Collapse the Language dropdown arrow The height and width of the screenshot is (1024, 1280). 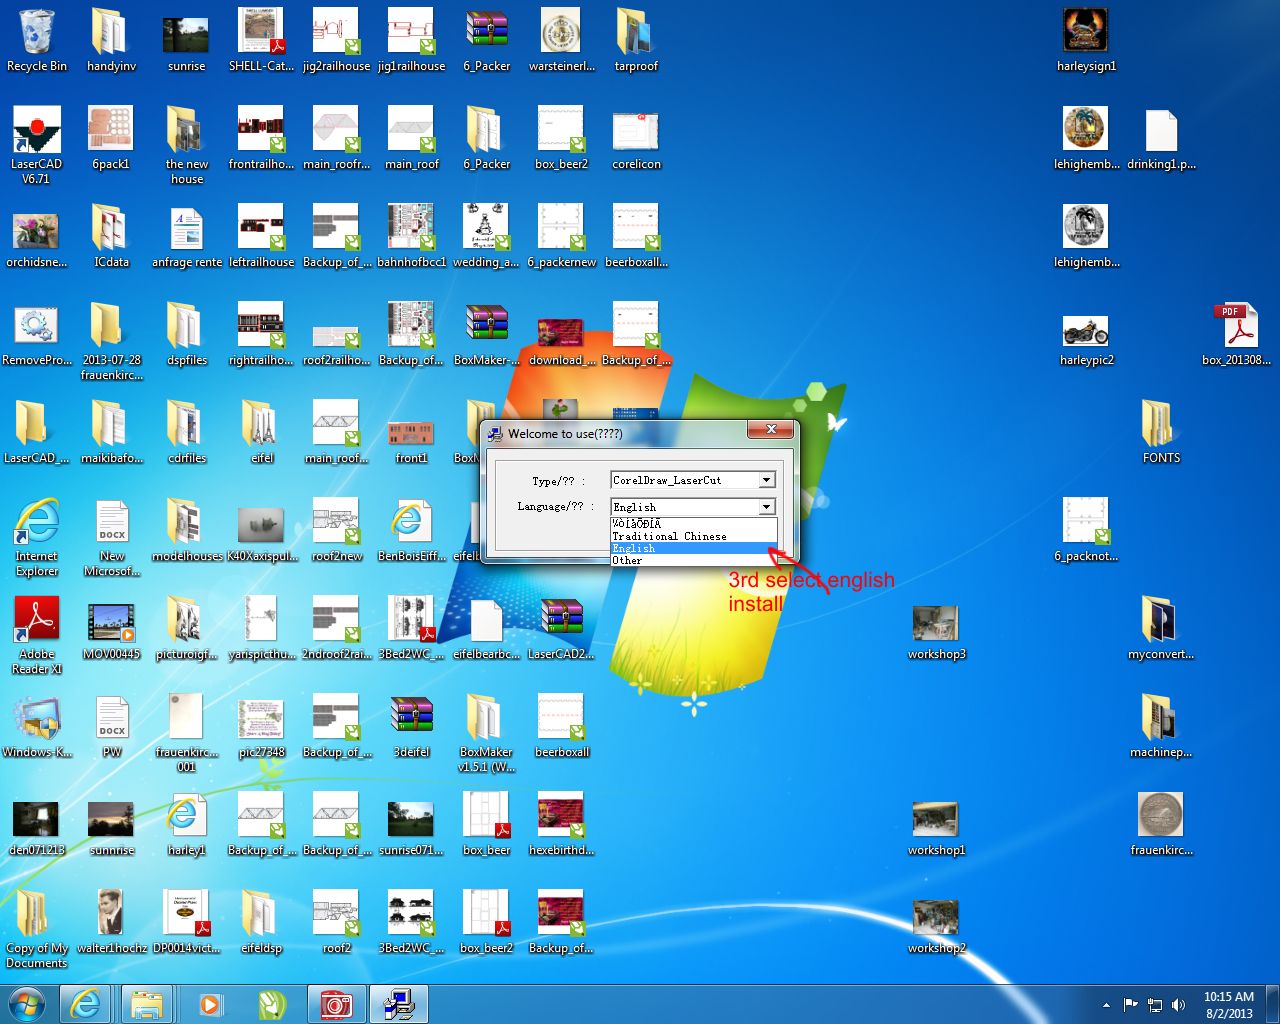(766, 507)
